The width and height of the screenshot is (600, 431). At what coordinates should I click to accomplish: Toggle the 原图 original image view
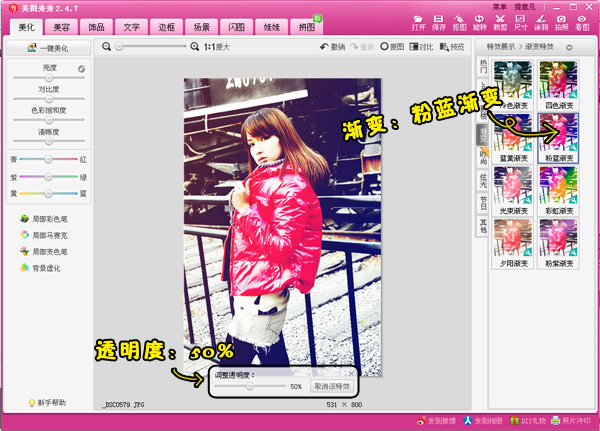click(392, 46)
